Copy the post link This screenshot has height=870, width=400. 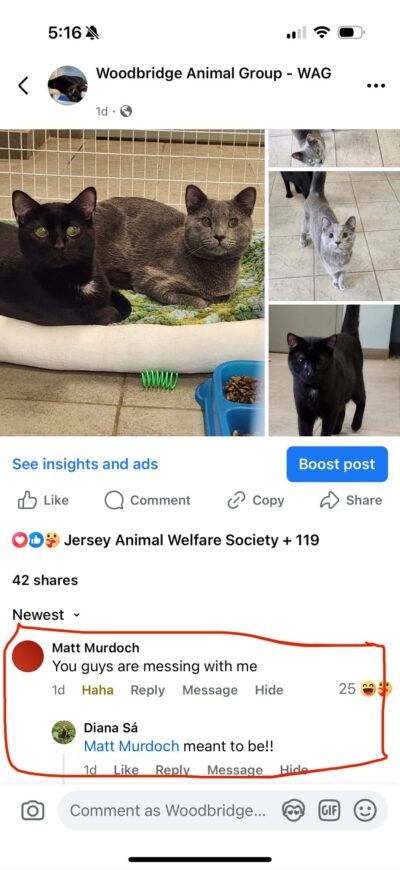tap(256, 500)
